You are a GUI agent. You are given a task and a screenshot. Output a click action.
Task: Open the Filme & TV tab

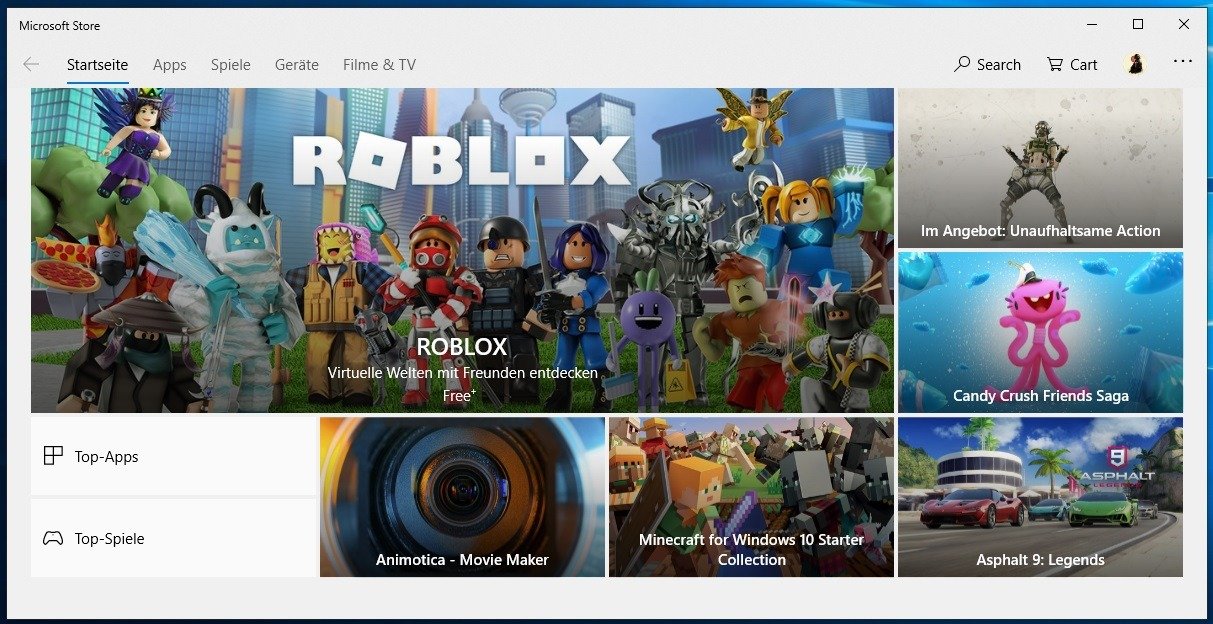pyautogui.click(x=379, y=65)
